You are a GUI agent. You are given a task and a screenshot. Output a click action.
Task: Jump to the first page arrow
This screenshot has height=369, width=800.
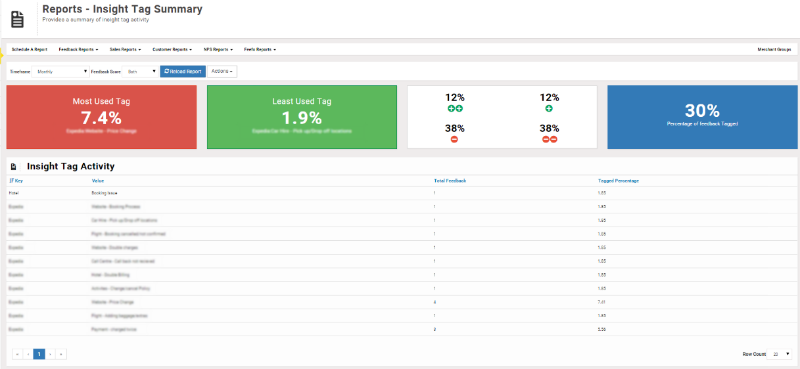coord(17,354)
